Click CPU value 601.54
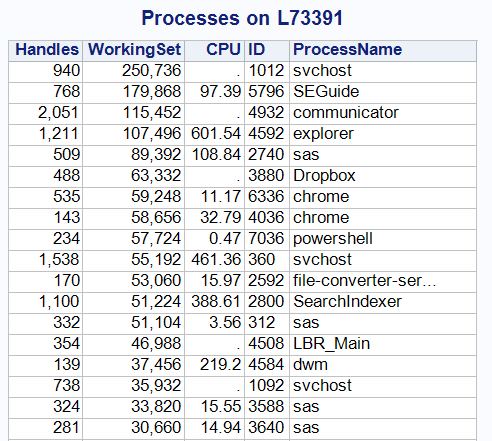Viewport: 492px width, 441px height. click(216, 134)
